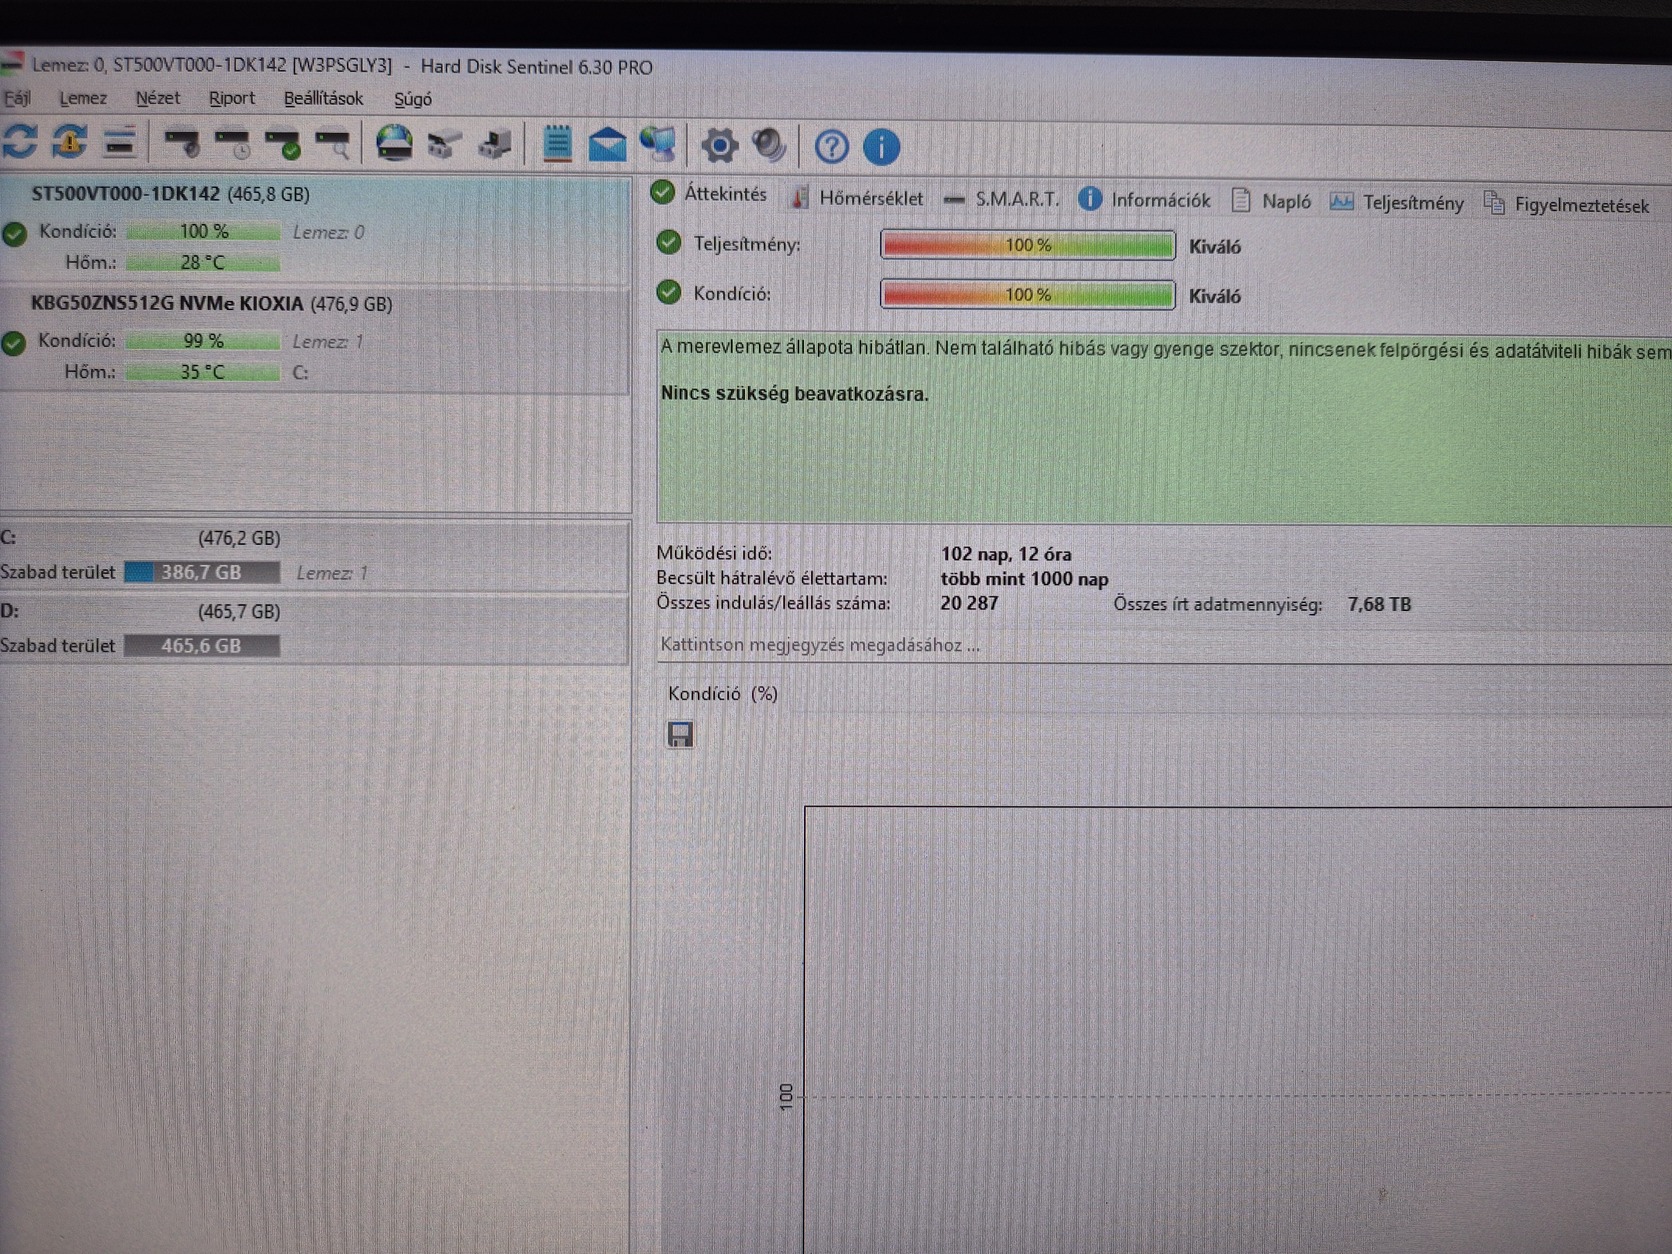Click the first grey drives toolbar icon

click(x=444, y=145)
